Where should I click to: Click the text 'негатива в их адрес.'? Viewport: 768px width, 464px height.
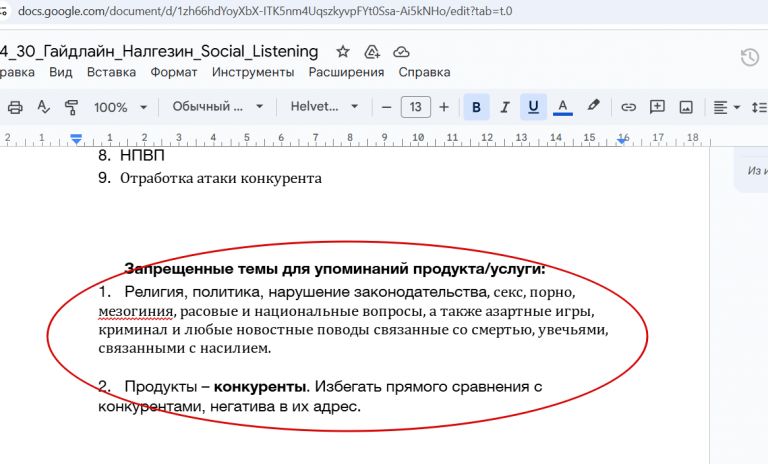point(285,406)
